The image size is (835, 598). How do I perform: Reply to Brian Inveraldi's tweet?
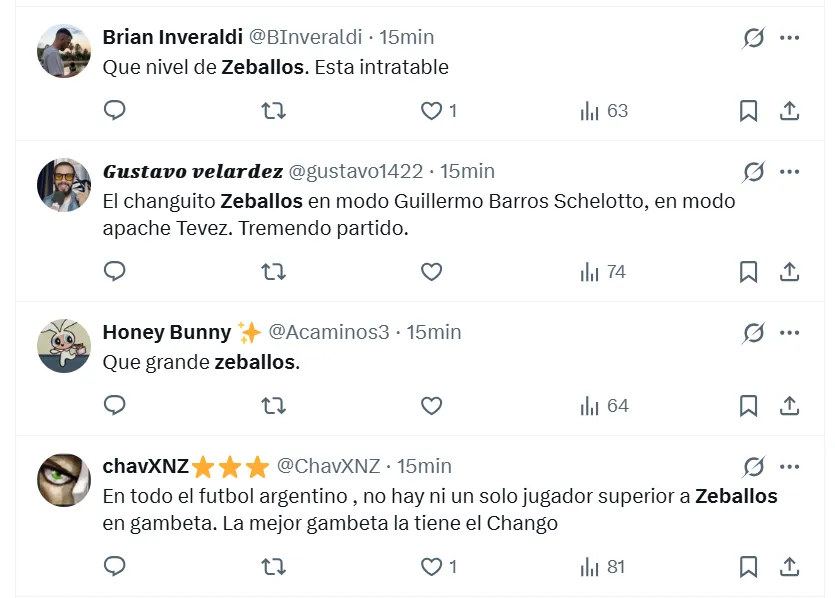pyautogui.click(x=115, y=111)
